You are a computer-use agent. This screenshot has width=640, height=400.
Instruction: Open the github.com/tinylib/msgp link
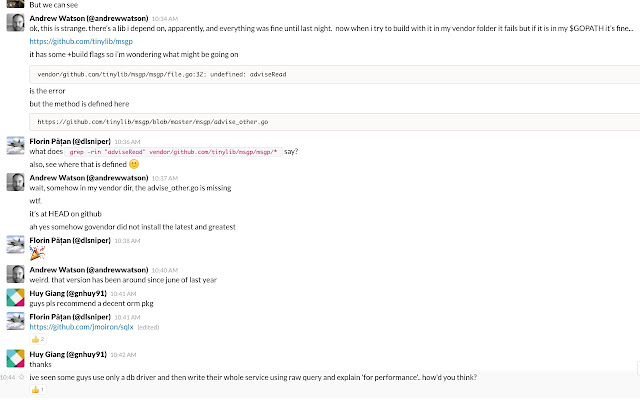[x=81, y=41]
